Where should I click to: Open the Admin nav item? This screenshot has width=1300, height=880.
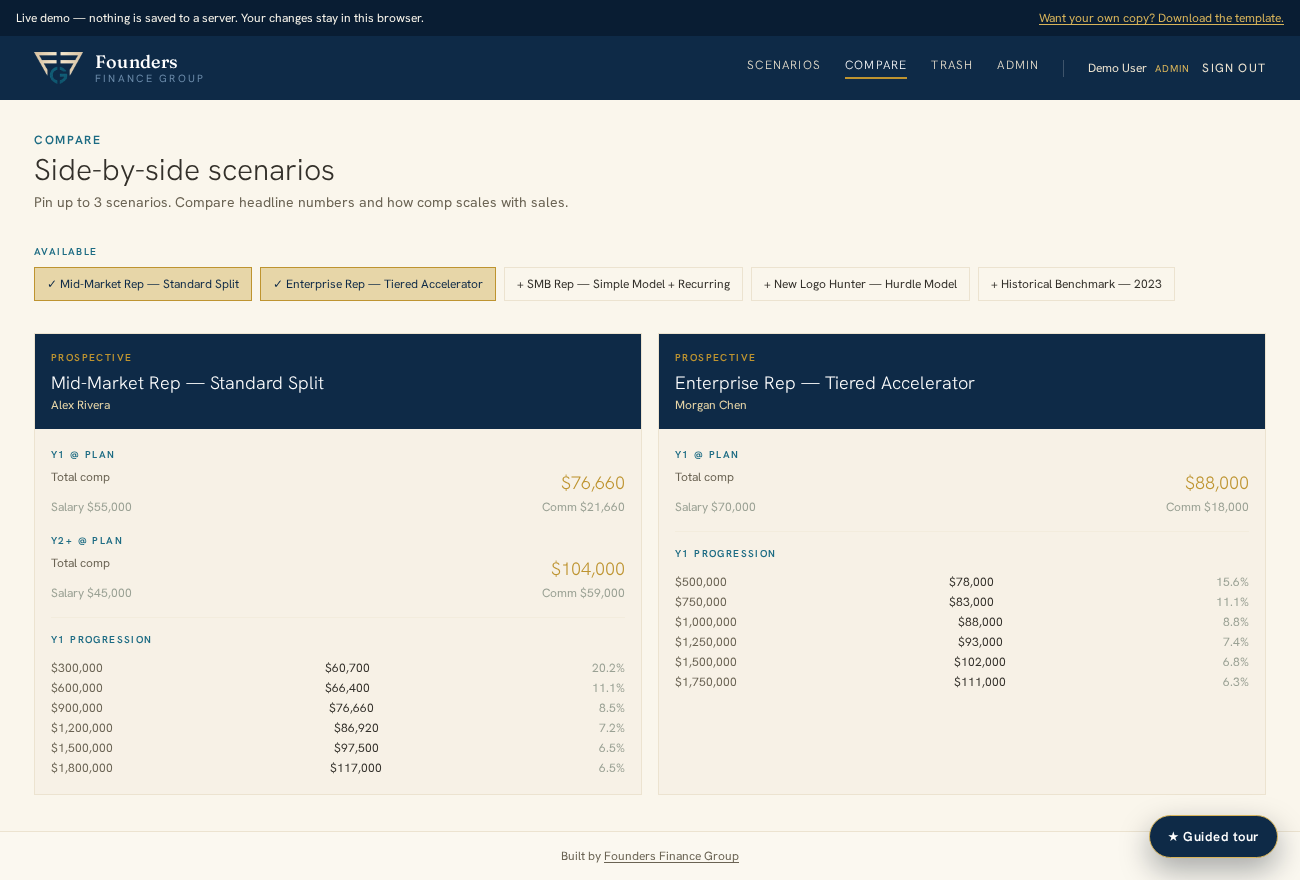click(1018, 65)
